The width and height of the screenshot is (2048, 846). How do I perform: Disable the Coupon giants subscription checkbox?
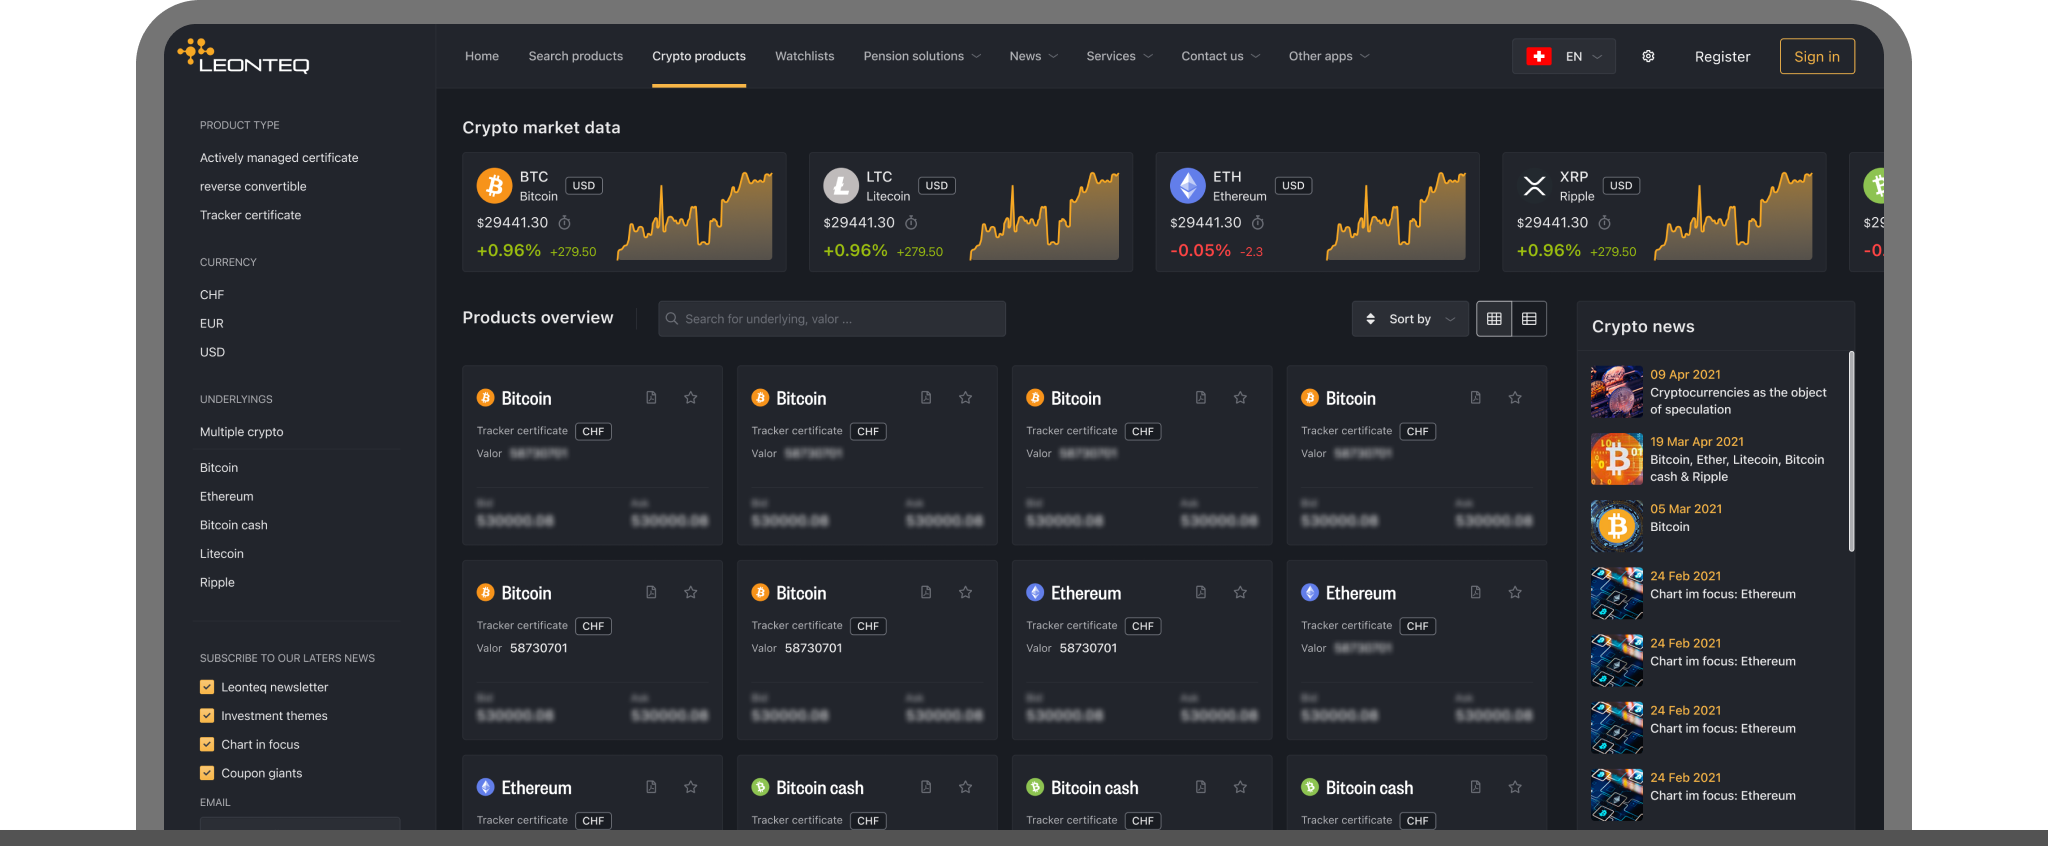pos(207,773)
